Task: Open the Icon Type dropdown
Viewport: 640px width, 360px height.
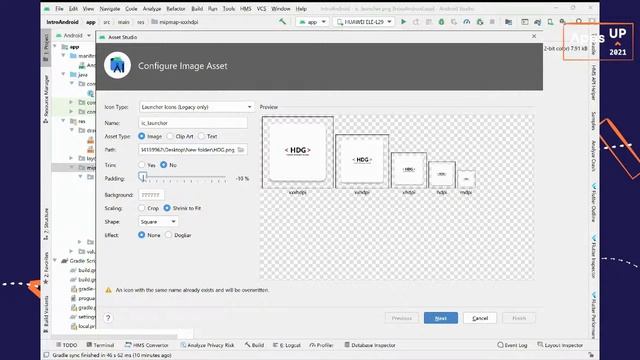Action: [x=196, y=107]
